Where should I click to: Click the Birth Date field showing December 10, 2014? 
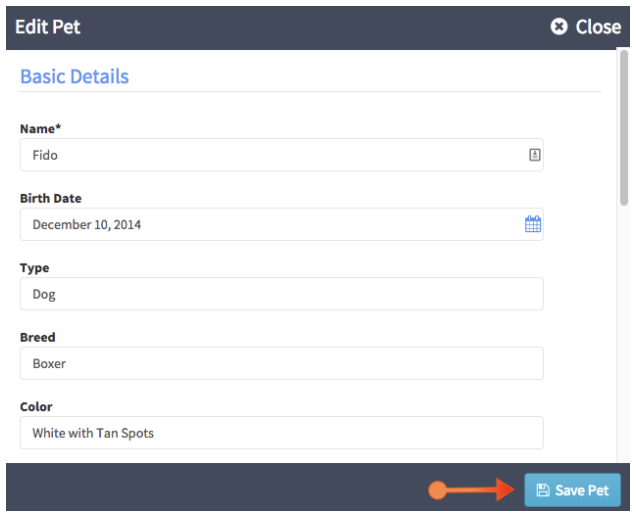click(x=281, y=224)
